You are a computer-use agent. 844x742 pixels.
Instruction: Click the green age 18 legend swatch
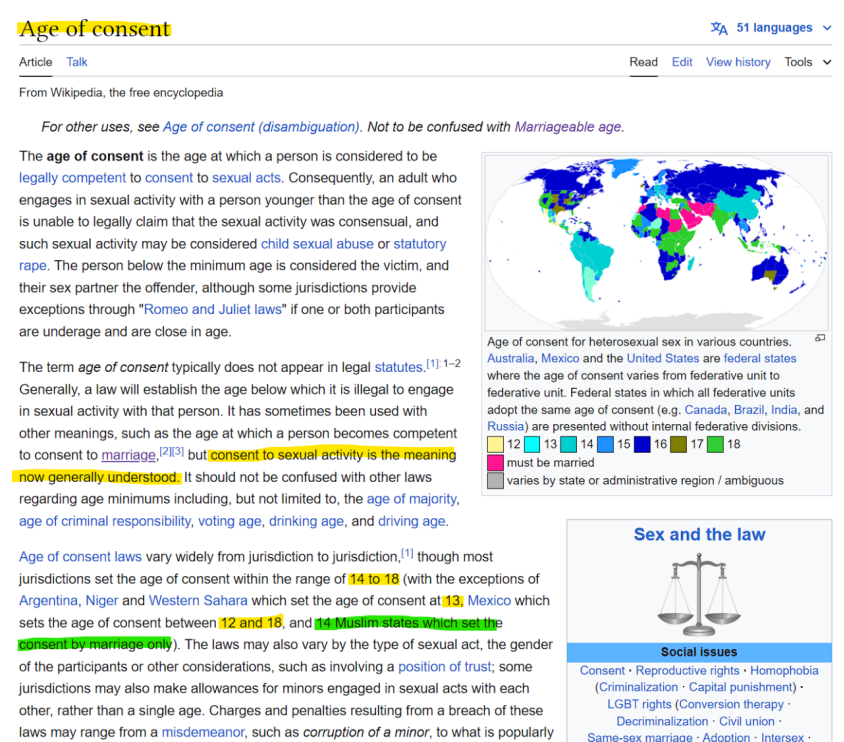715,444
